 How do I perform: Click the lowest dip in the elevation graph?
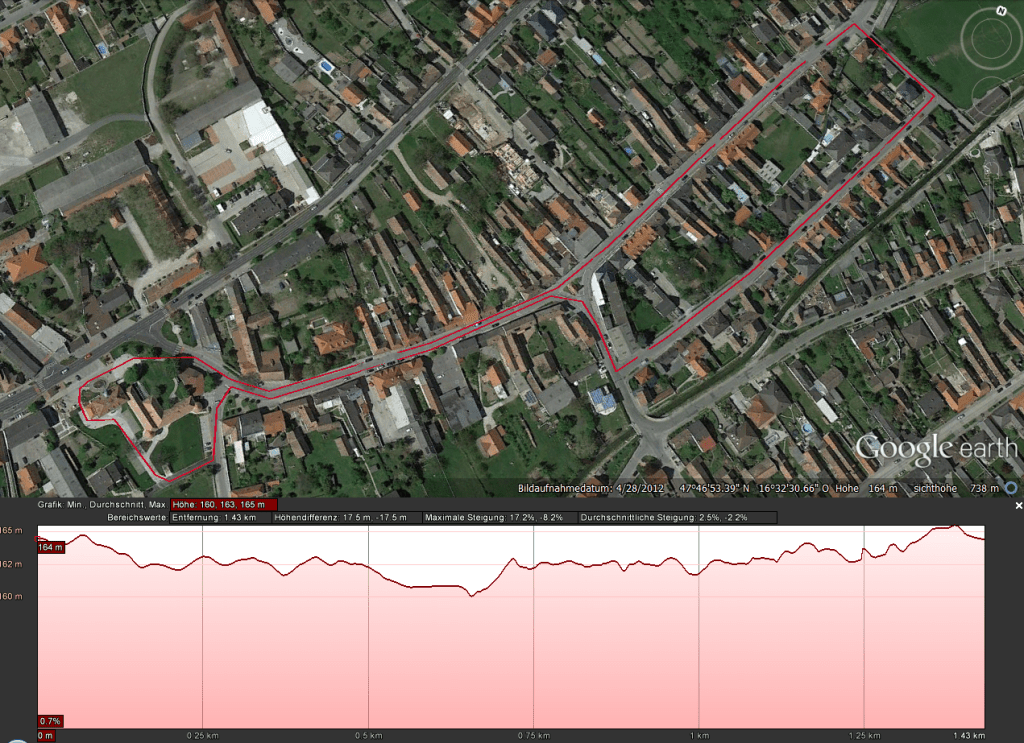tap(471, 595)
